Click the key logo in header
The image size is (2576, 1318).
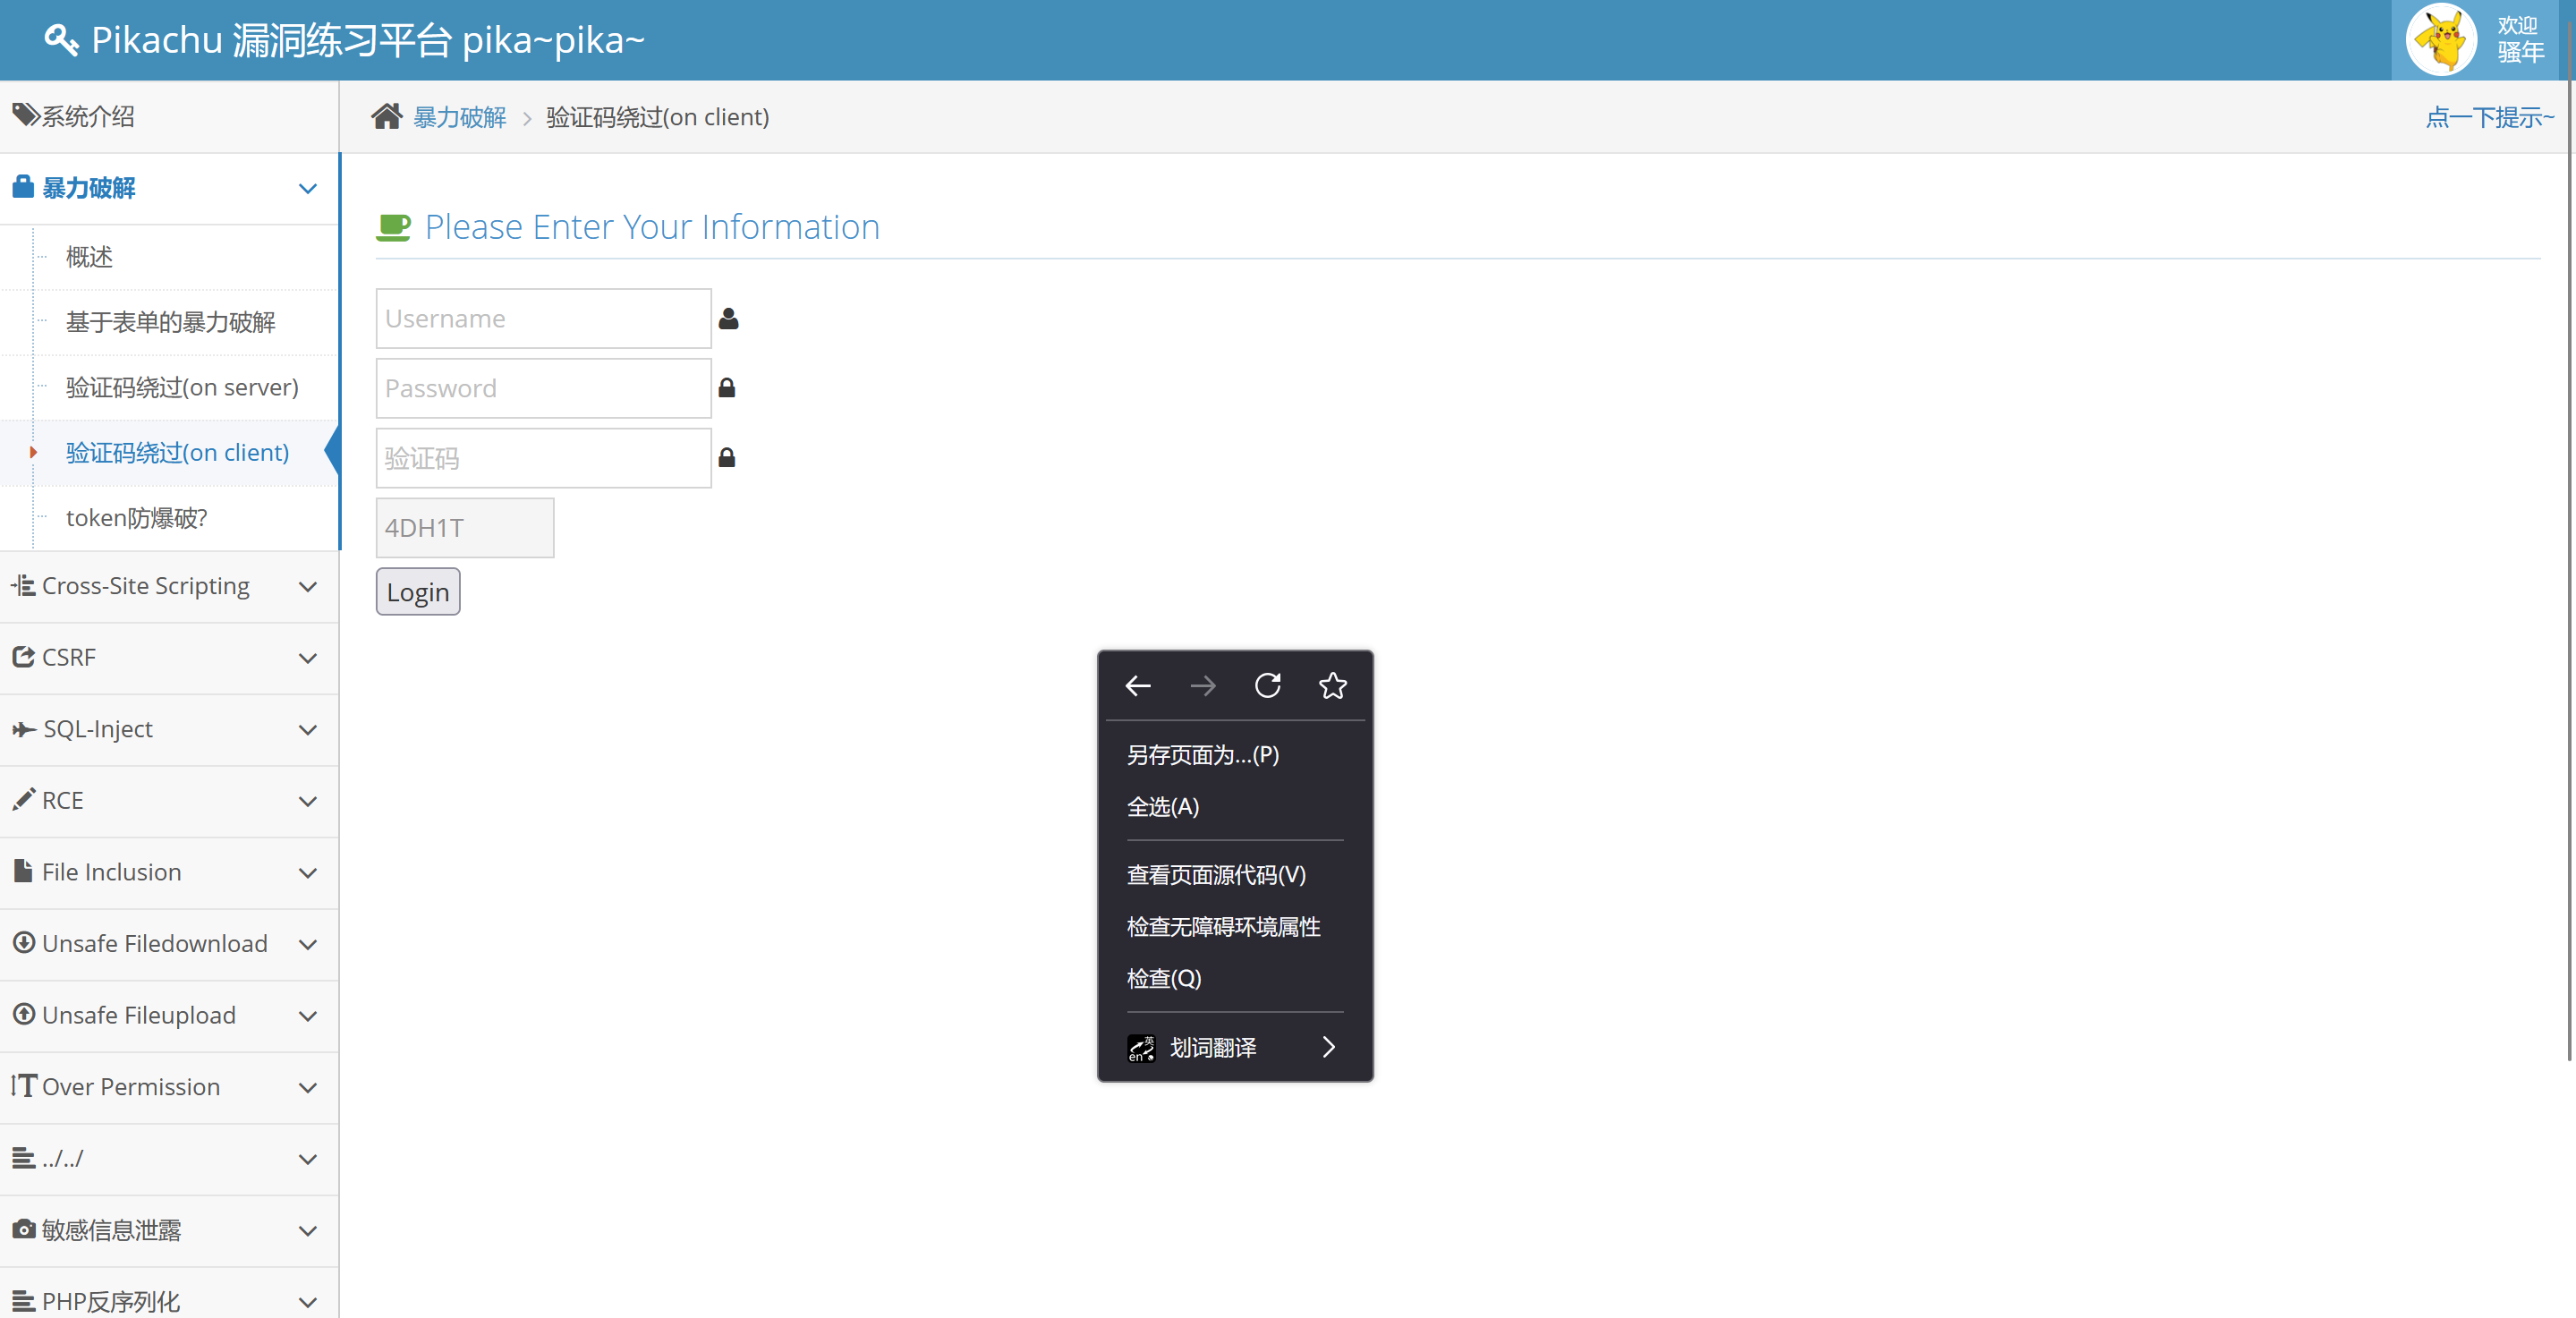click(61, 40)
